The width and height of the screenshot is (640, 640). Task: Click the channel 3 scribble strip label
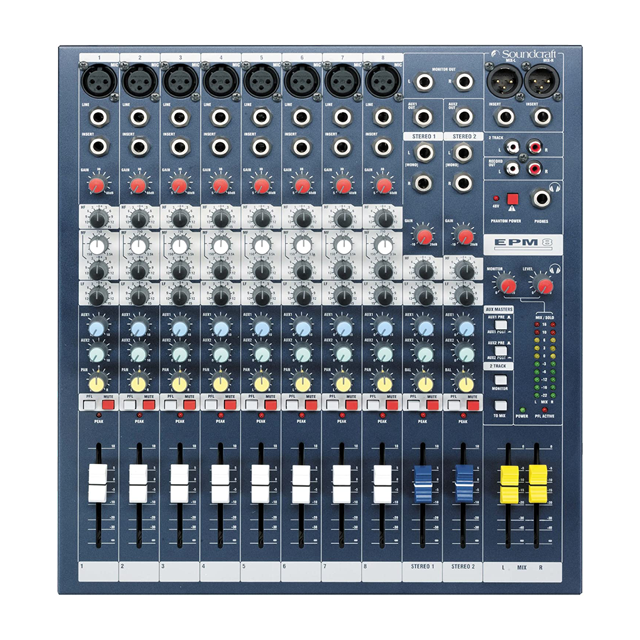(179, 572)
